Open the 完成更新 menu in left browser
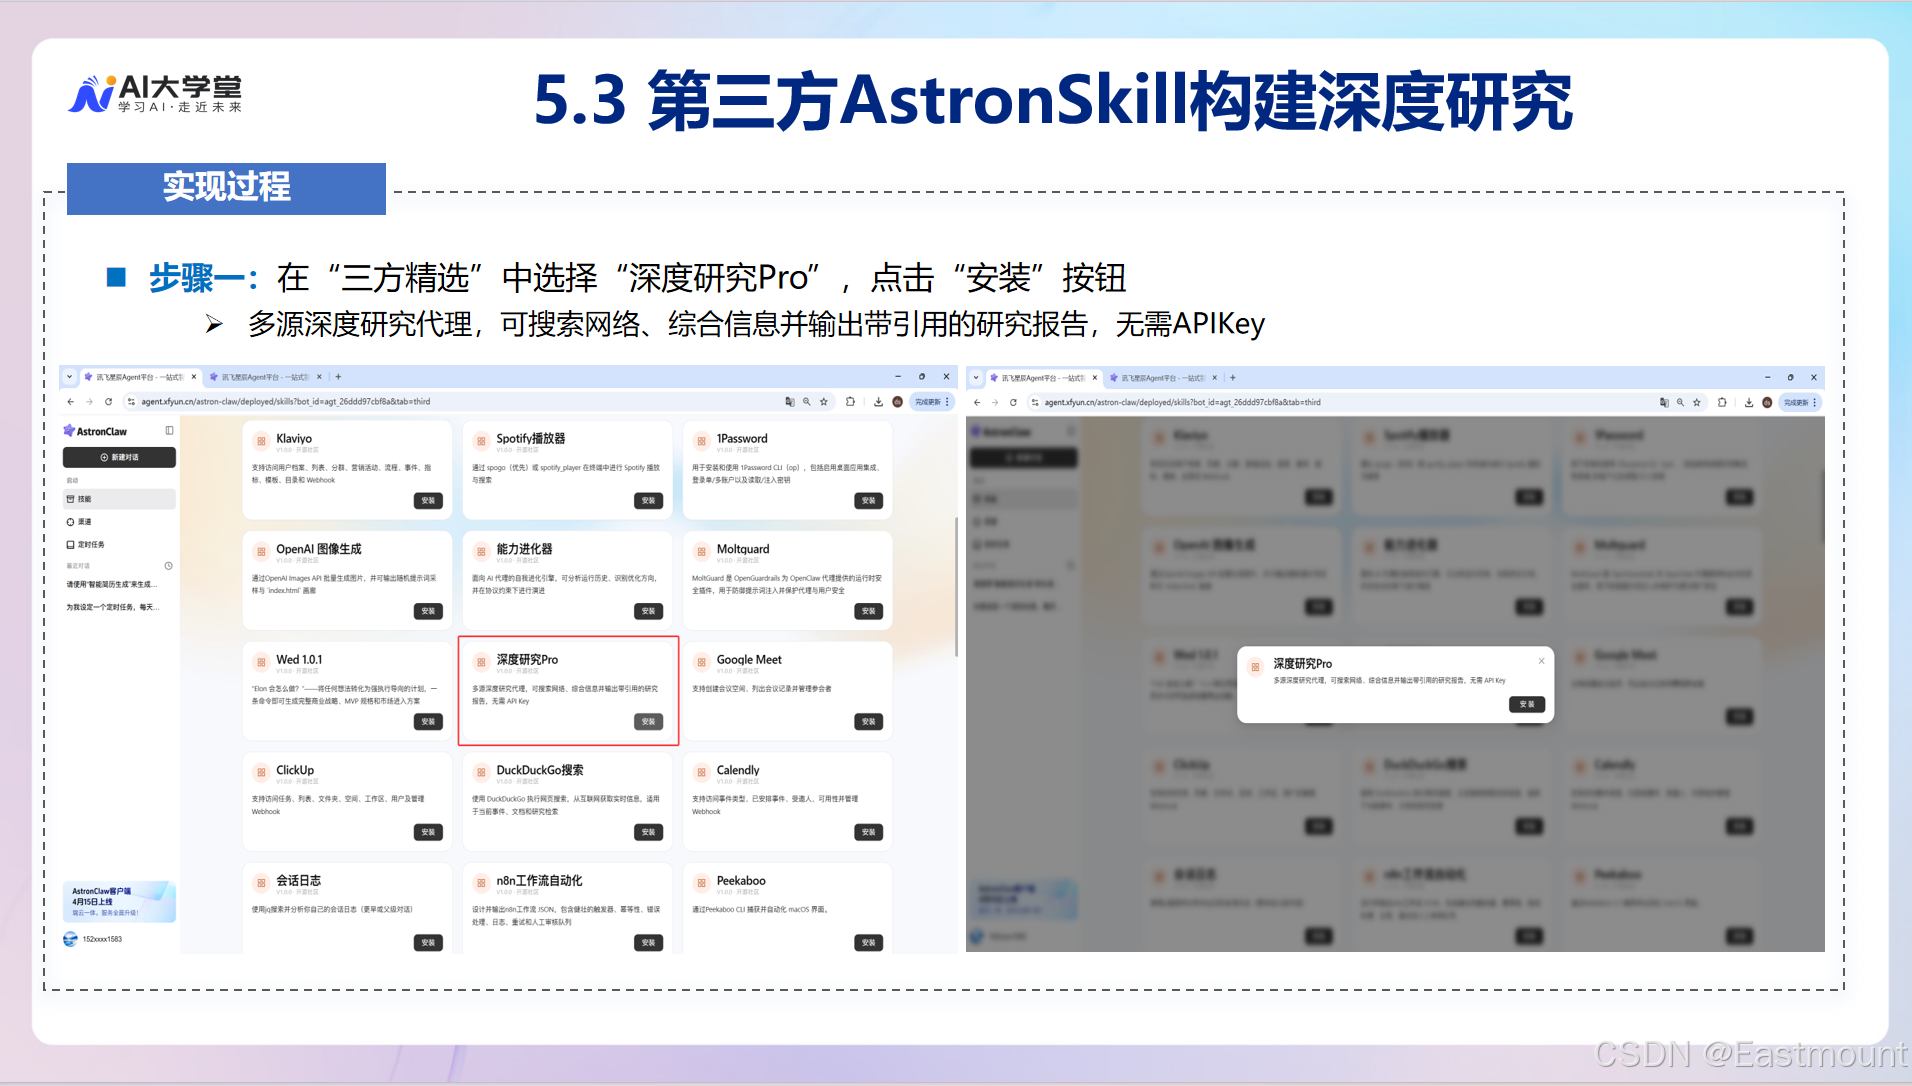 932,402
